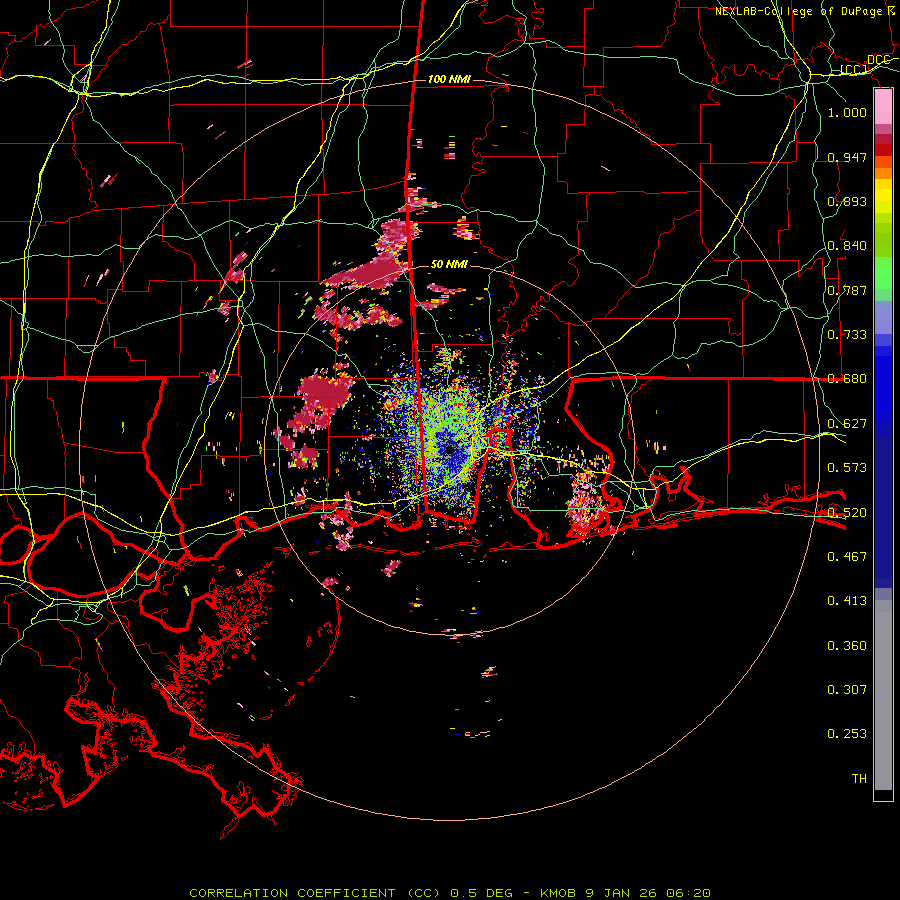The image size is (900, 900).
Task: Select the 0.840 scale value
Action: click(x=847, y=246)
